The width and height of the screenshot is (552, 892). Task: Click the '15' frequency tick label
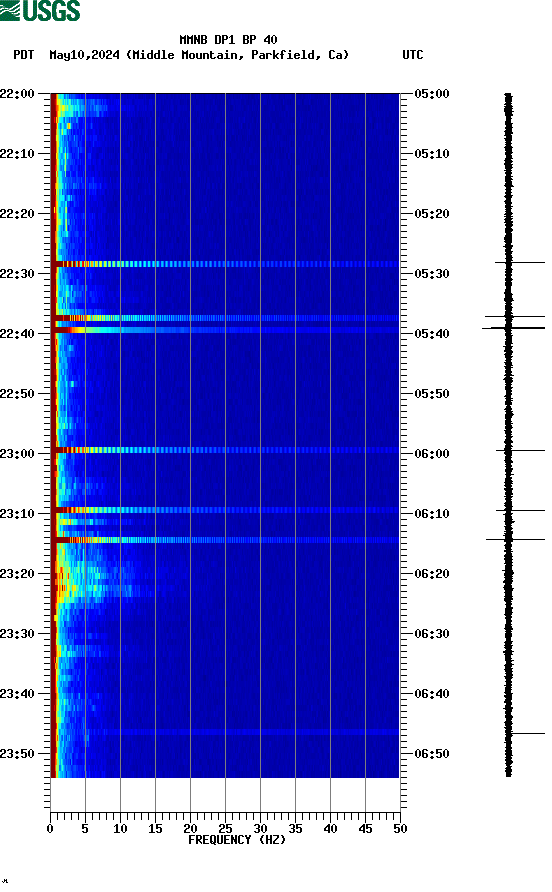pyautogui.click(x=155, y=829)
